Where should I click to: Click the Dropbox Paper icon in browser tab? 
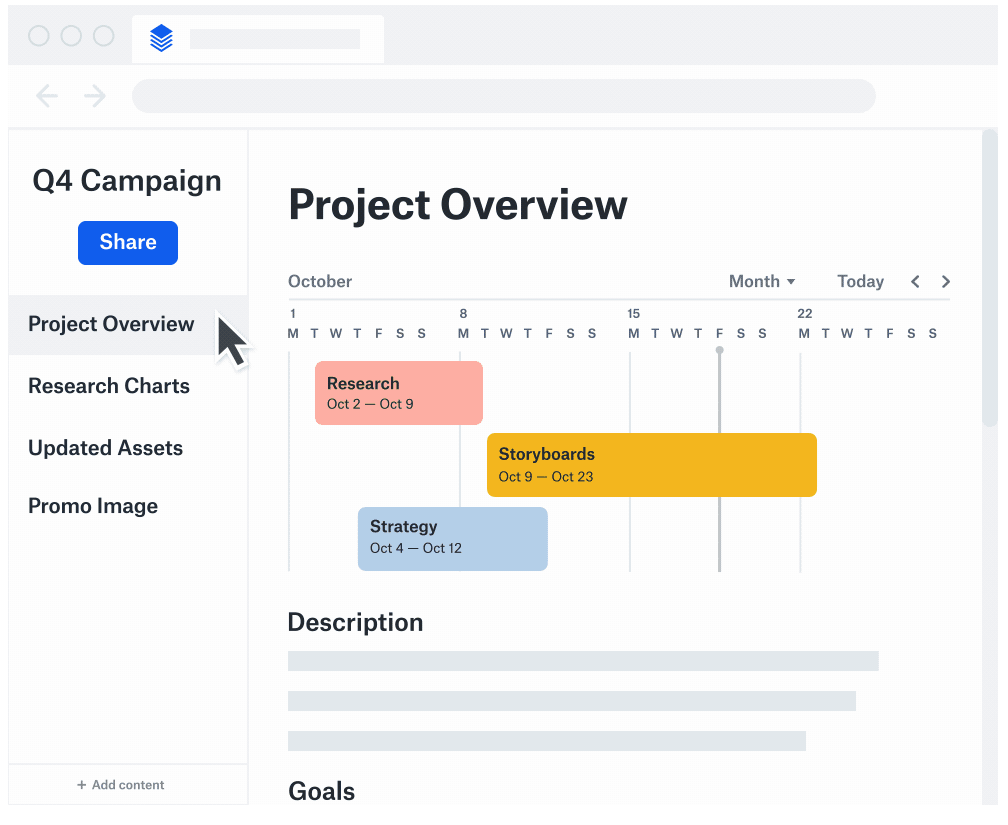coord(161,37)
